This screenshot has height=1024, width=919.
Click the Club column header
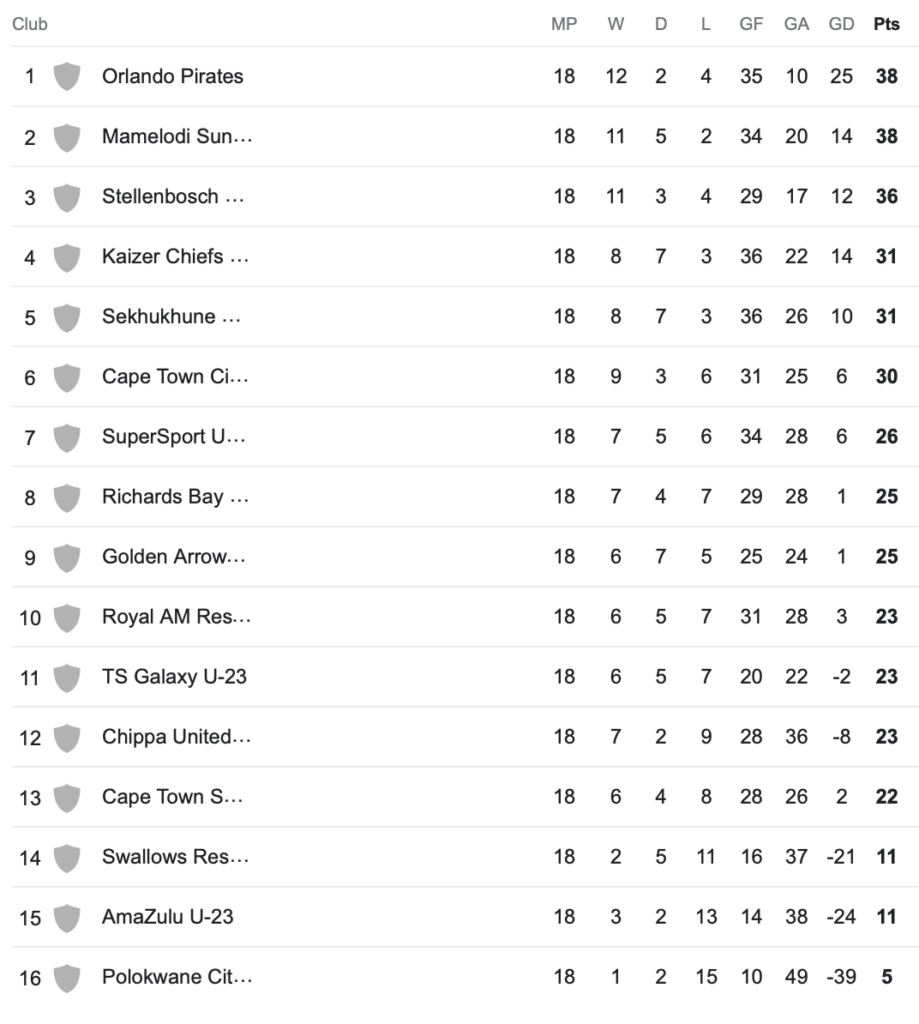coord(30,24)
